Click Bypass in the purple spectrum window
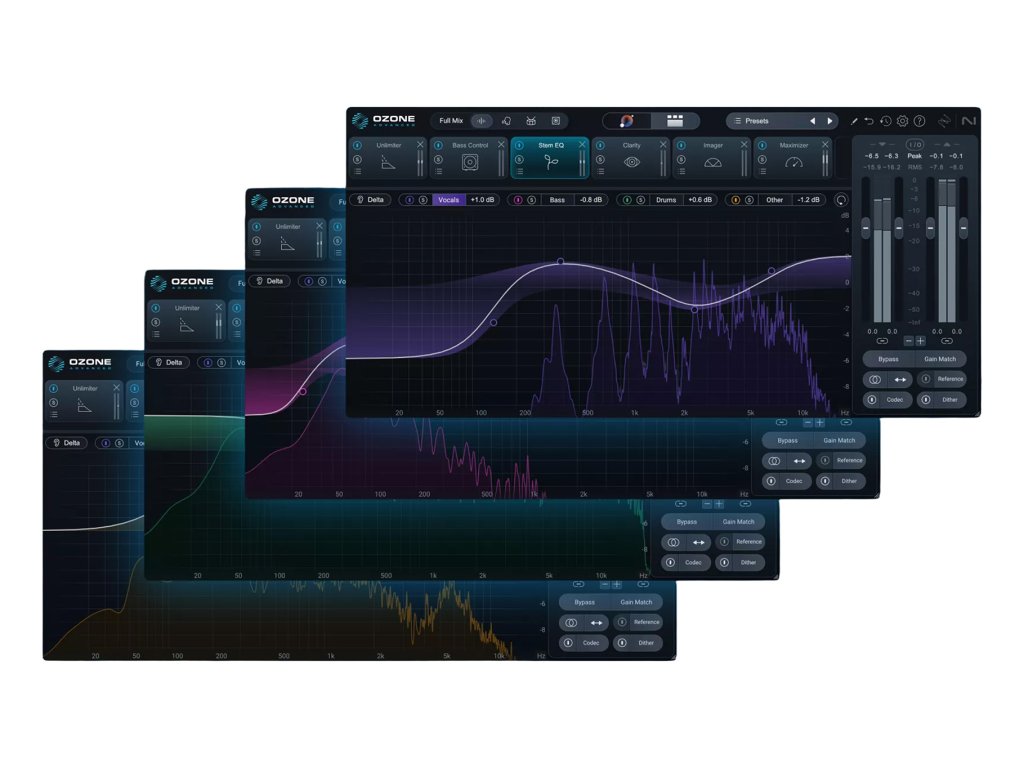Image resolution: width=1024 pixels, height=768 pixels. [x=787, y=441]
